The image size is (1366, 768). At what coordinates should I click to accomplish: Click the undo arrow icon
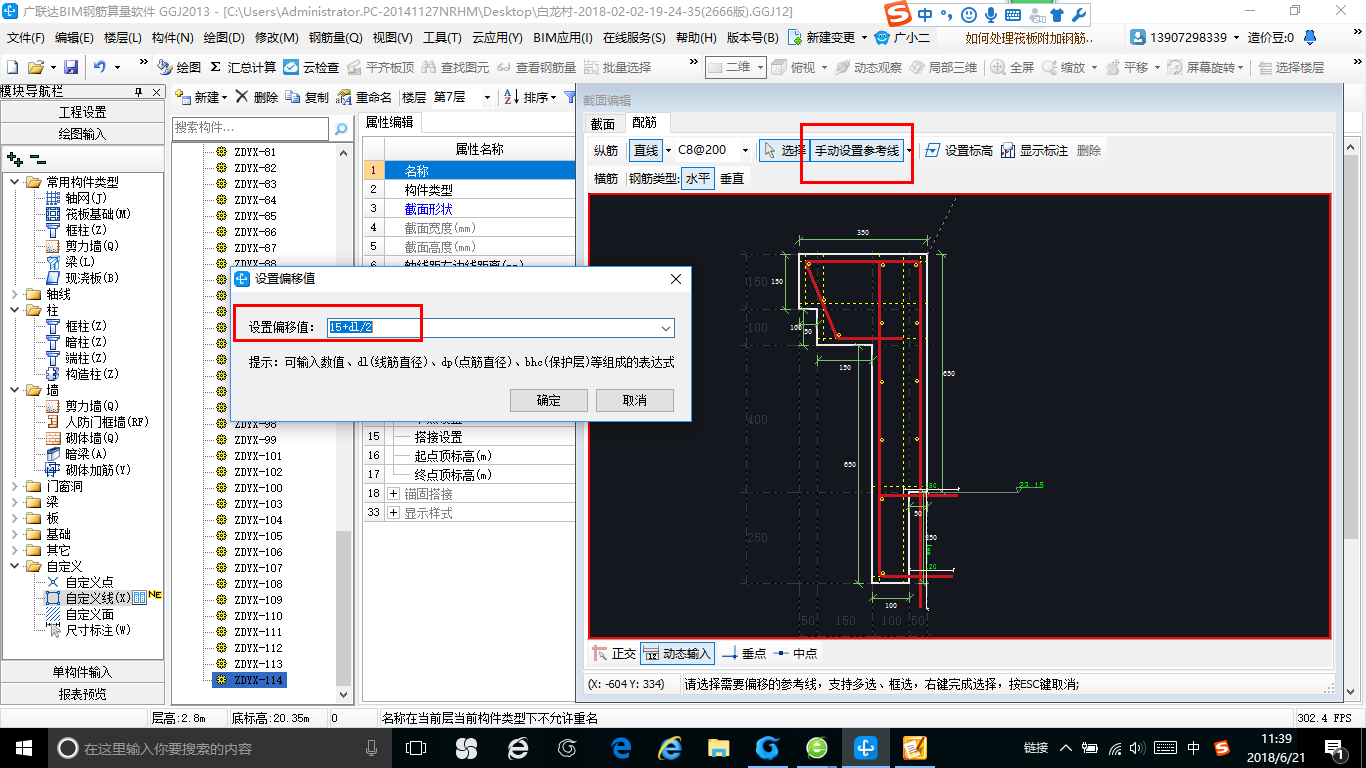click(100, 67)
